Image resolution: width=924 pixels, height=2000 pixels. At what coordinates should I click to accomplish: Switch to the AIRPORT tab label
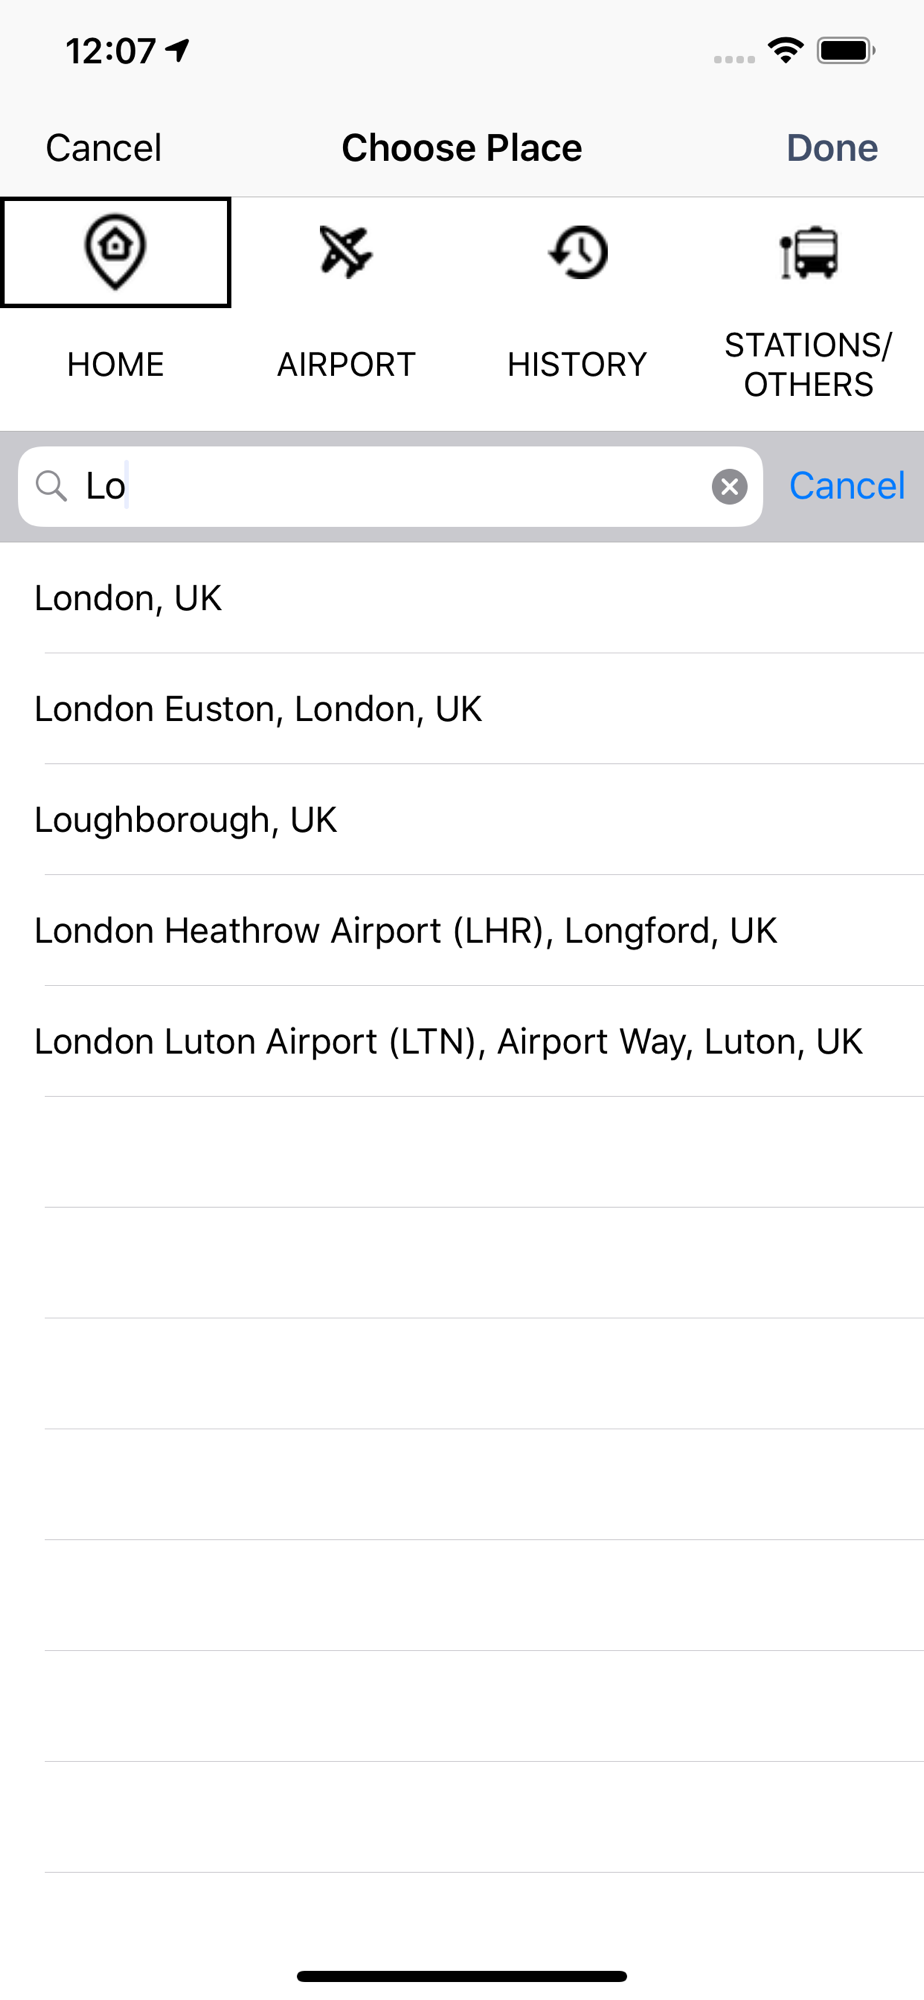coord(346,365)
